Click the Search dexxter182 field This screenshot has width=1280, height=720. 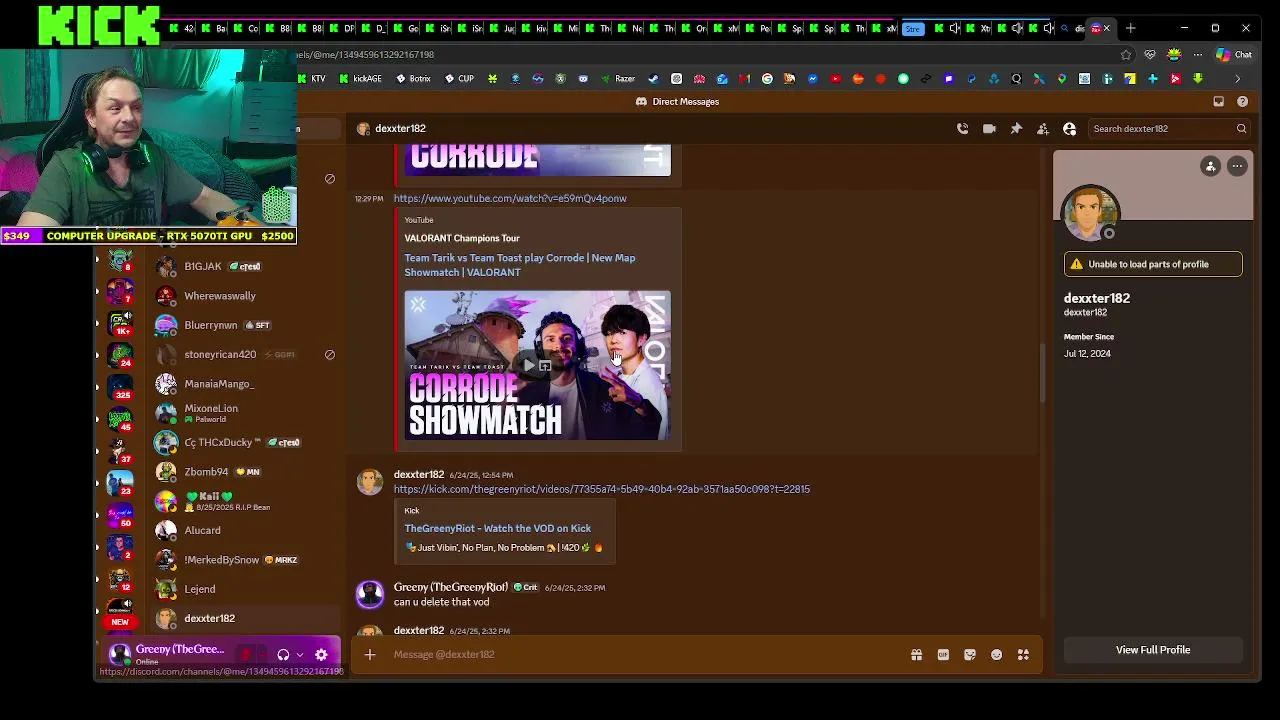(1169, 128)
